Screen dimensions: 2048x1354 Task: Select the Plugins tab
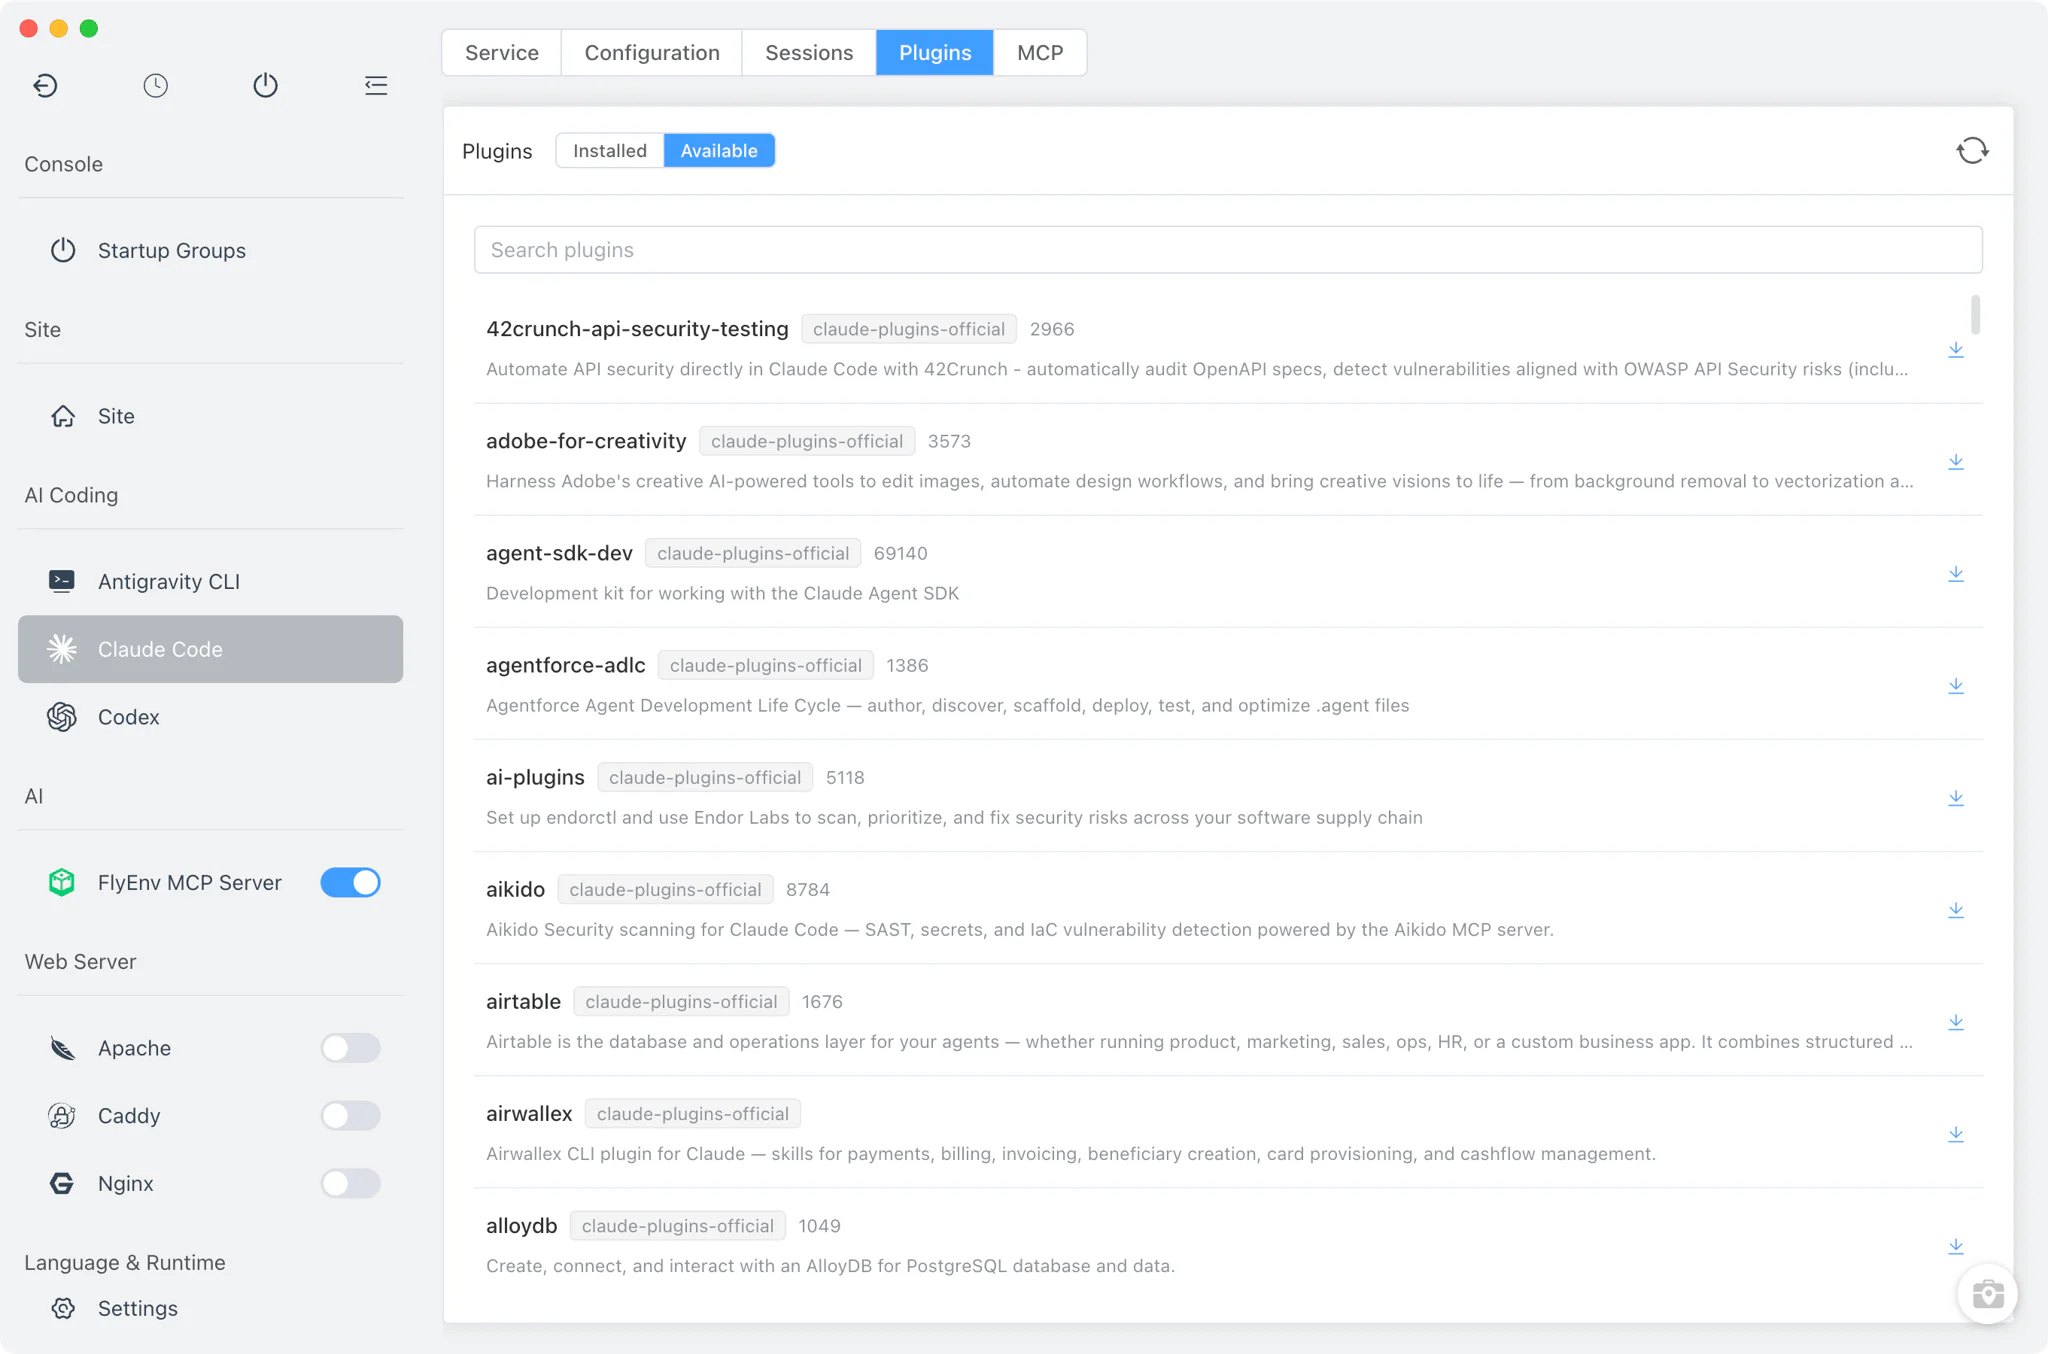click(x=935, y=53)
